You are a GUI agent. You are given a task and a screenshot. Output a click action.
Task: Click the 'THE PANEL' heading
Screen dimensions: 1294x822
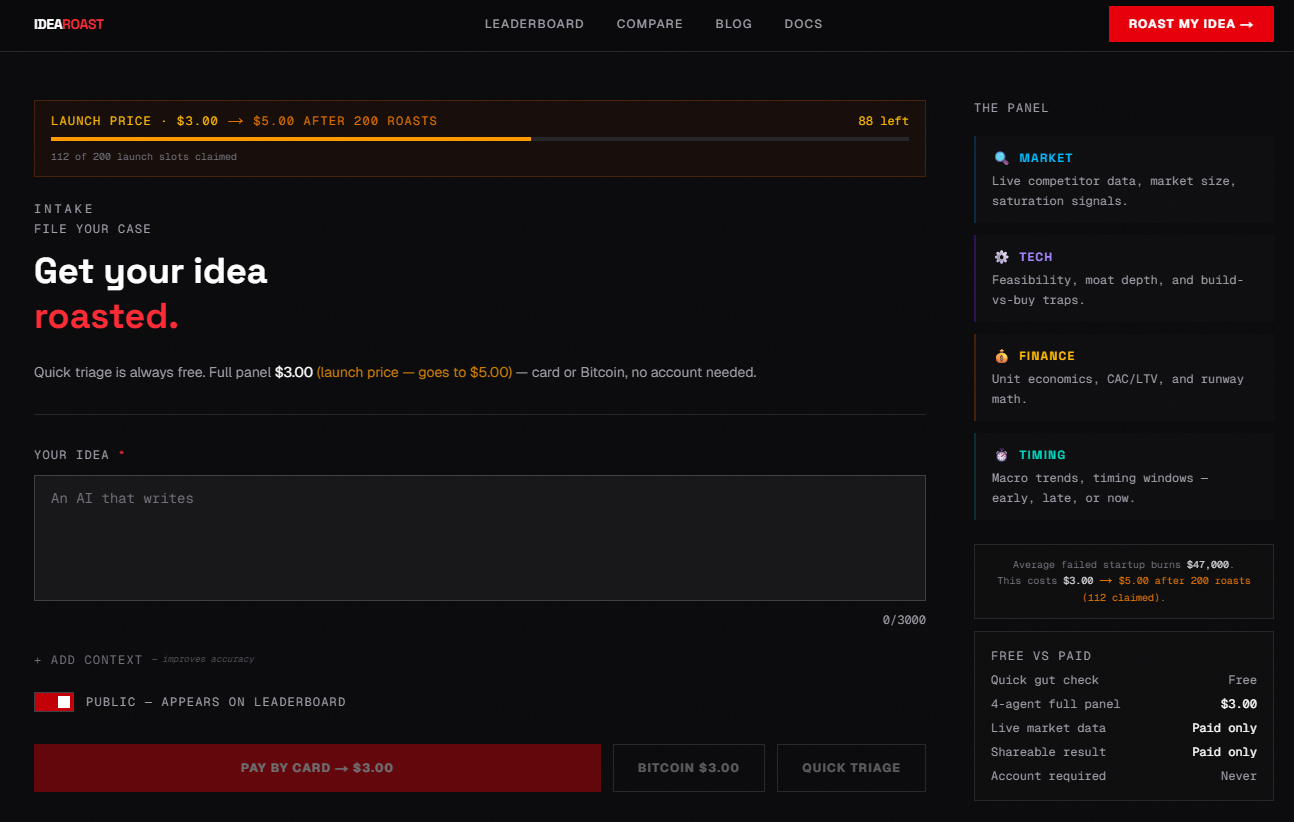point(1011,108)
